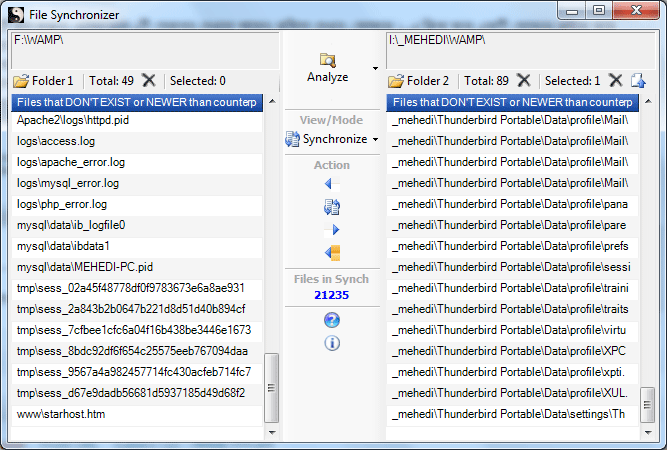
Task: Select row tmp\sess_7cfbee1cfc6a04f16b438be3446e1673
Action: pyautogui.click(x=137, y=330)
